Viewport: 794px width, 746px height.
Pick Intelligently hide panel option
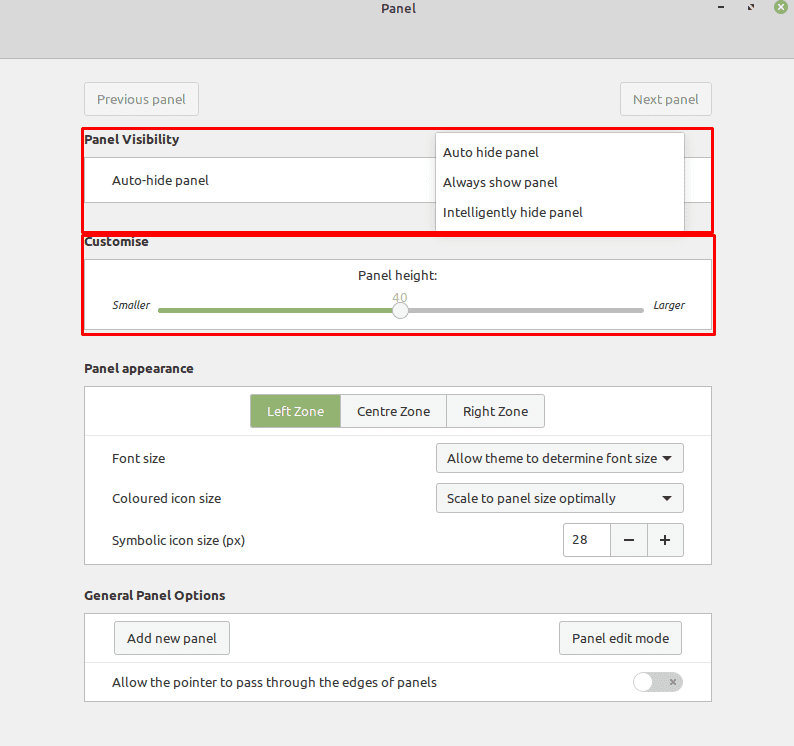pos(560,212)
